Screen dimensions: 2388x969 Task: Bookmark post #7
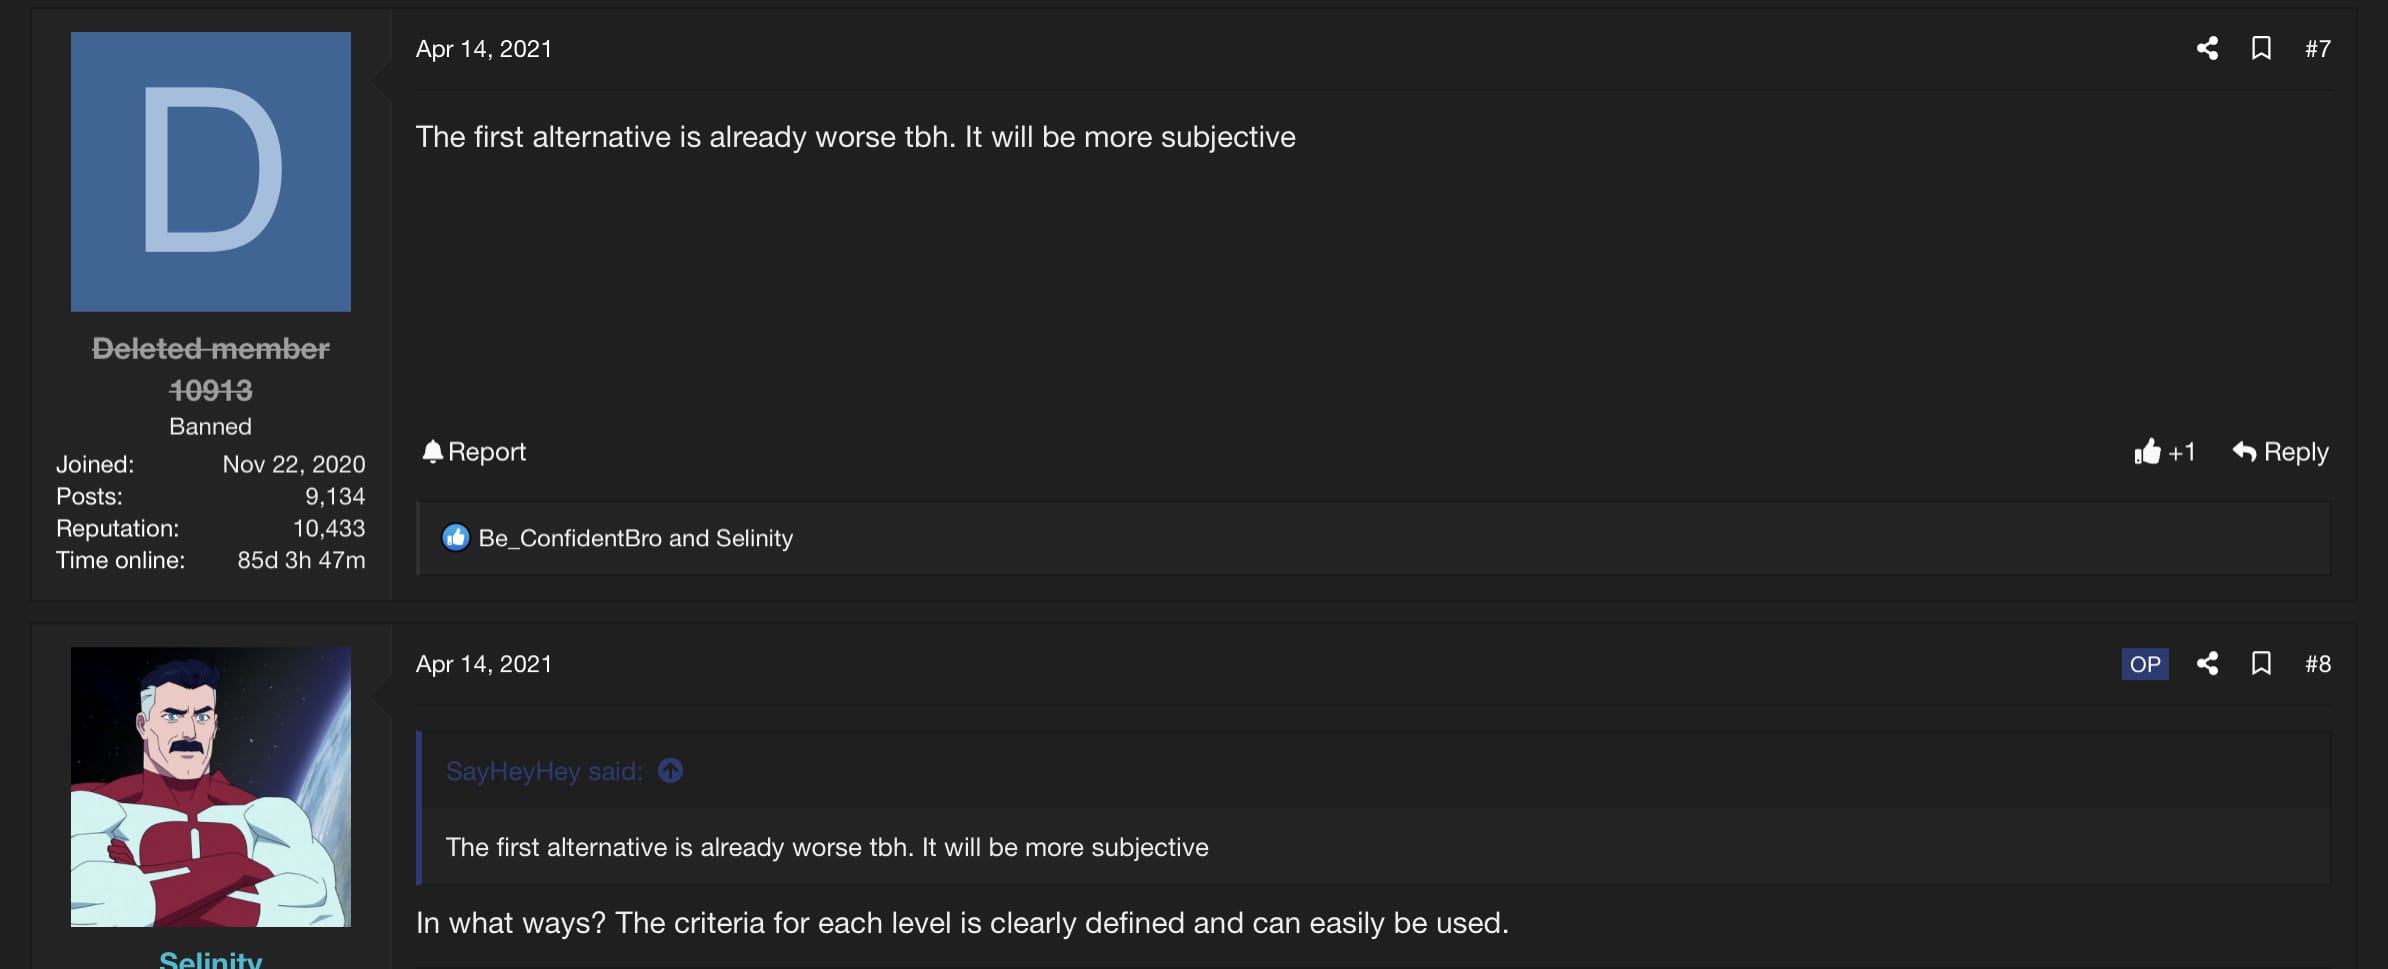click(2261, 48)
